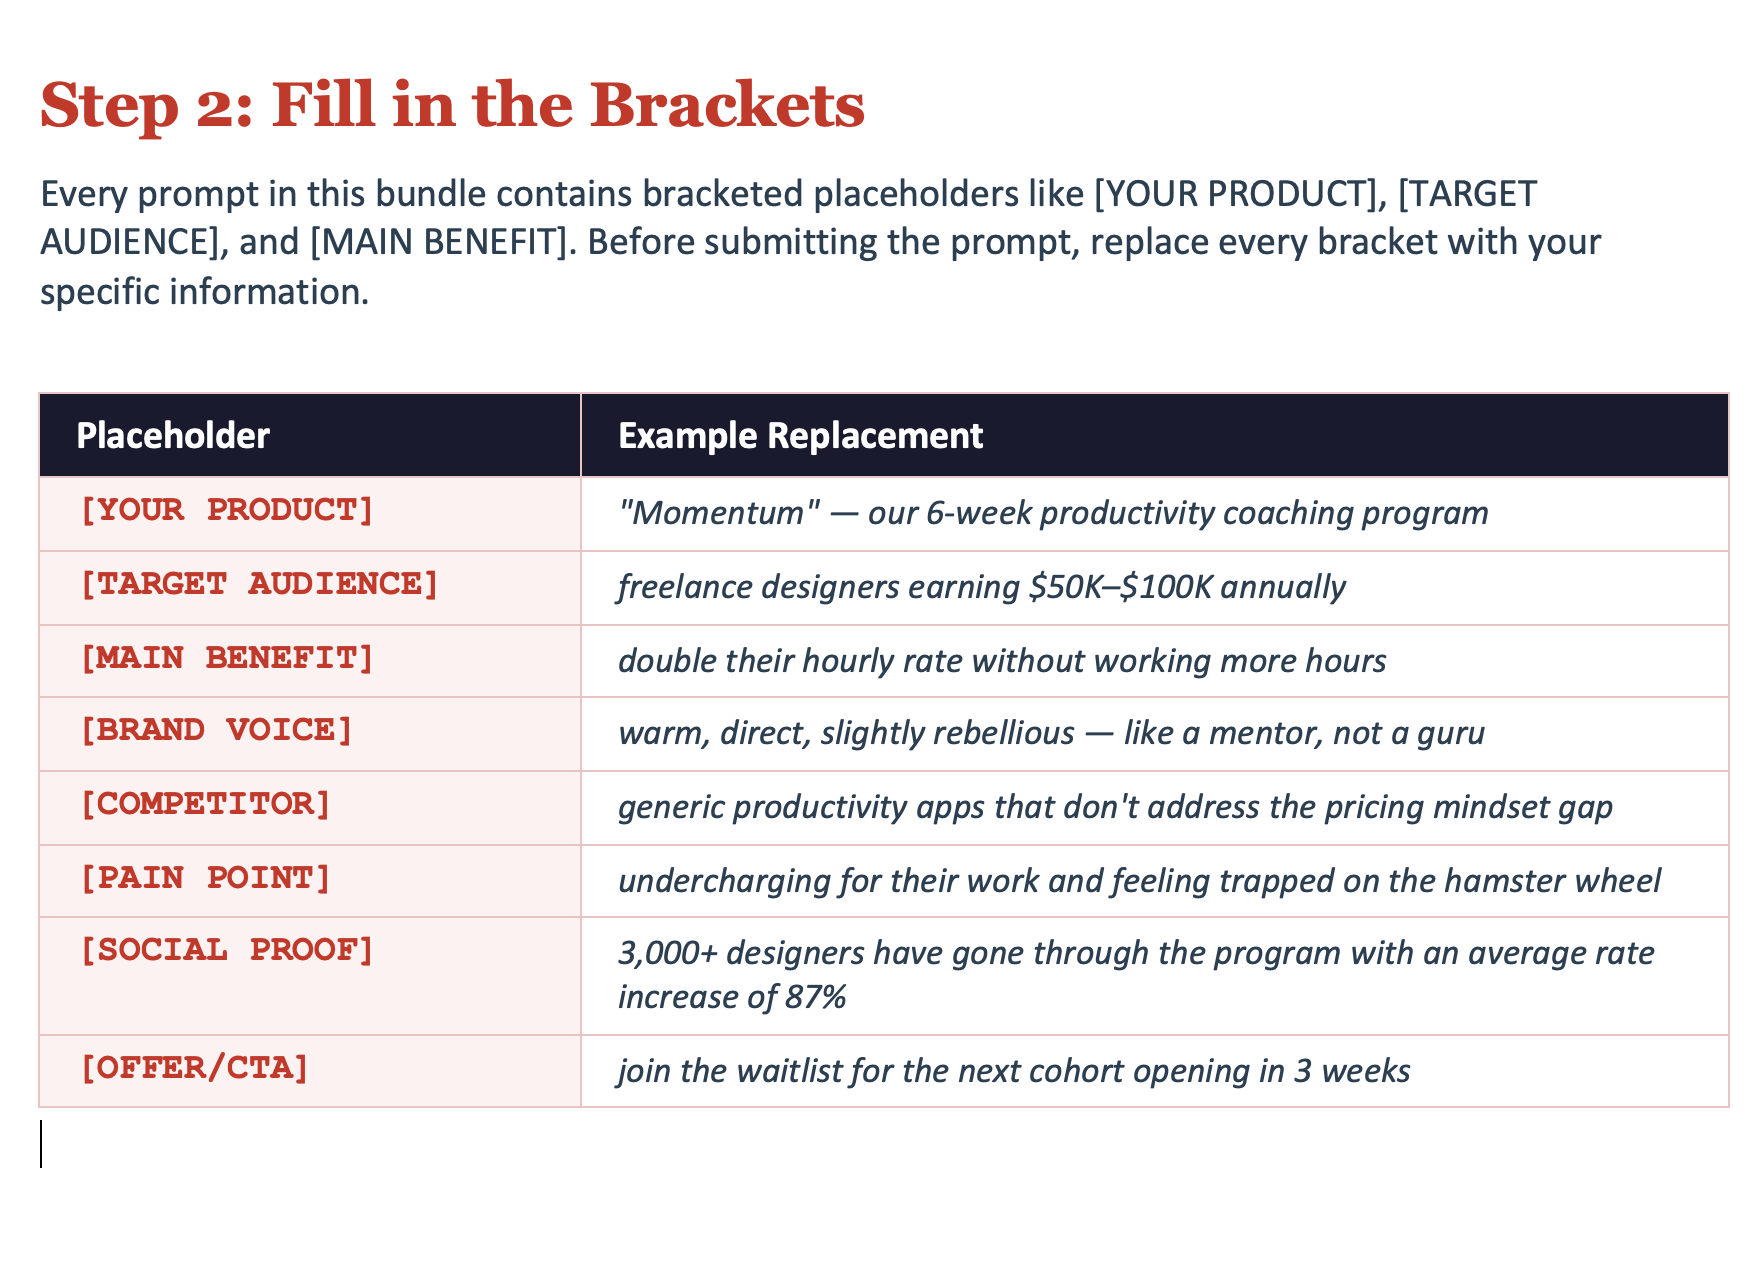
Task: Place cursor in the [TARGET AUDIENCE] cell
Action: (x=259, y=585)
